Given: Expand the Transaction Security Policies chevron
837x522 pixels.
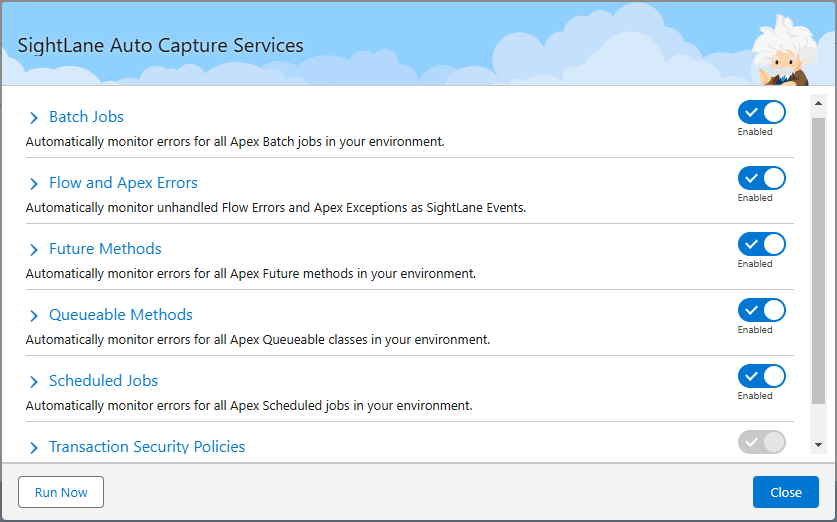Looking at the screenshot, I should tap(34, 448).
